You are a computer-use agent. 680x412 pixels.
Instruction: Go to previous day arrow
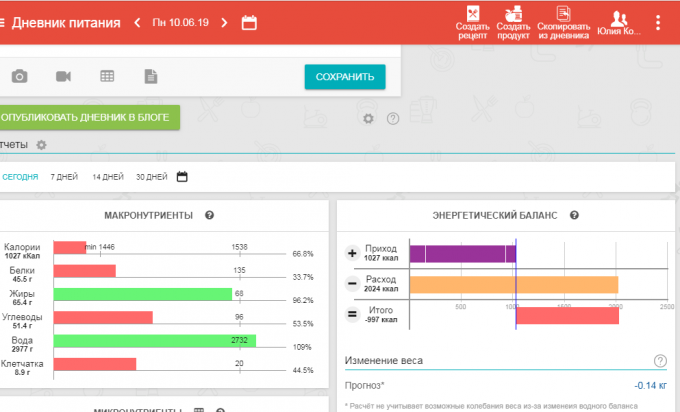(137, 22)
